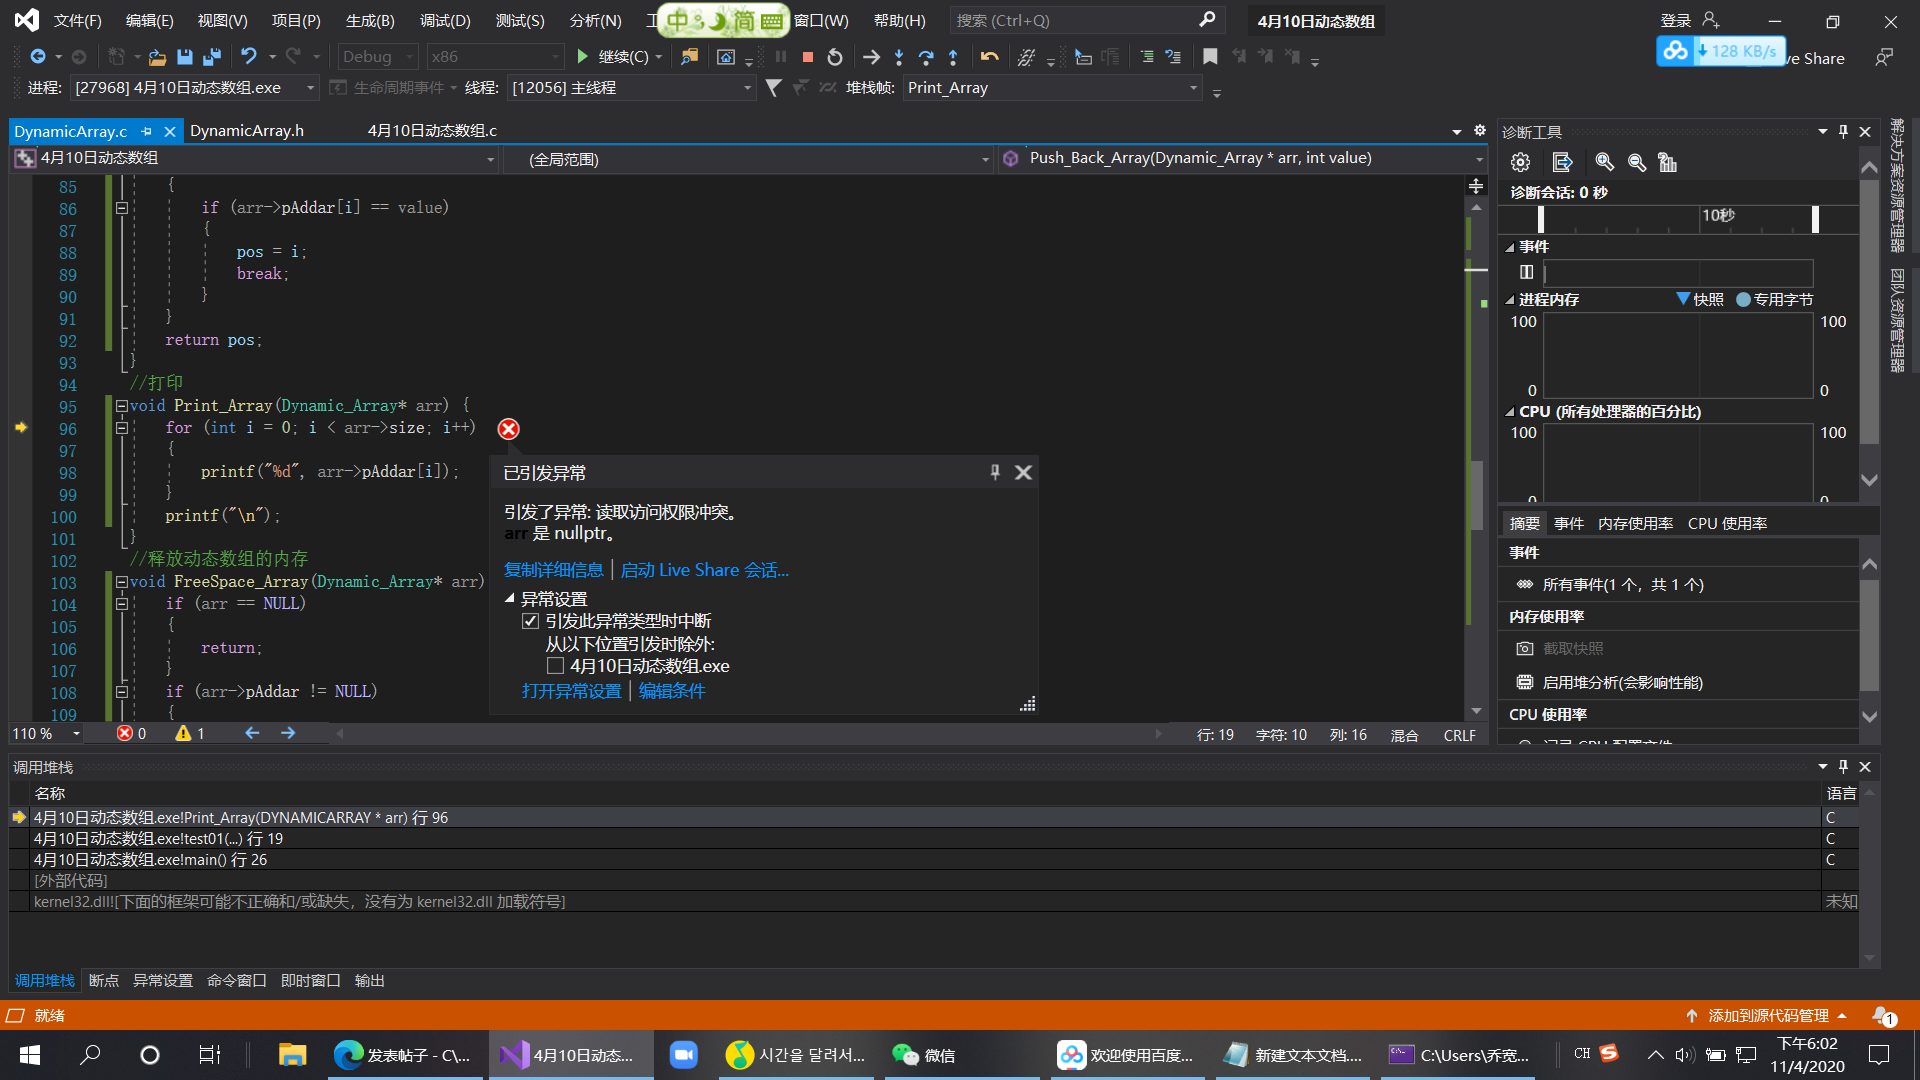
Task: Open diagnostic tools settings gear
Action: tap(1520, 162)
